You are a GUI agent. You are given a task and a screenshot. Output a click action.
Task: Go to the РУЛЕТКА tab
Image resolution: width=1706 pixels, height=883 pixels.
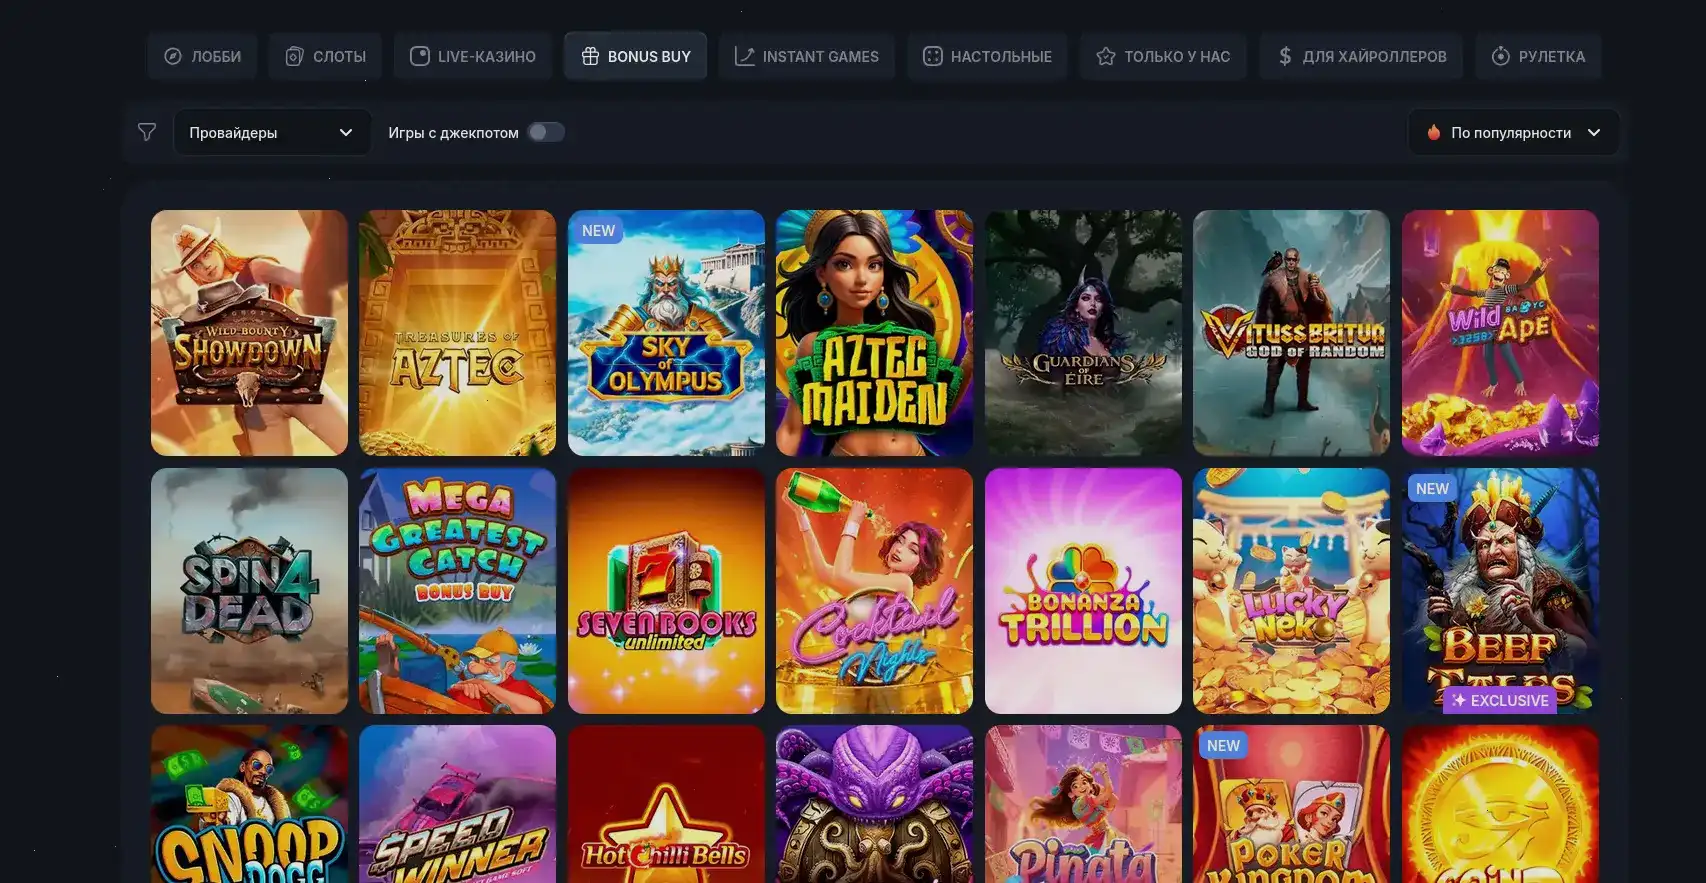1538,56
